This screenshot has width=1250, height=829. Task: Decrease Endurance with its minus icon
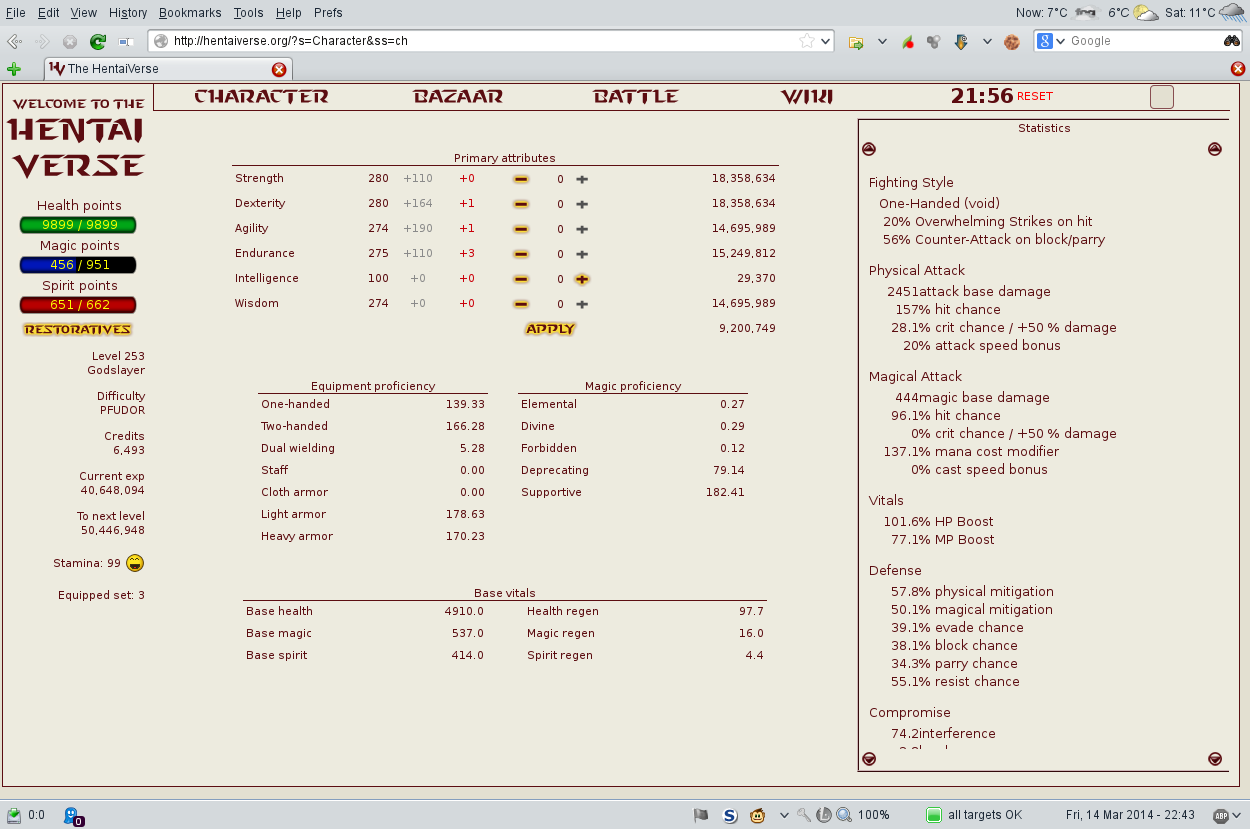tap(521, 254)
